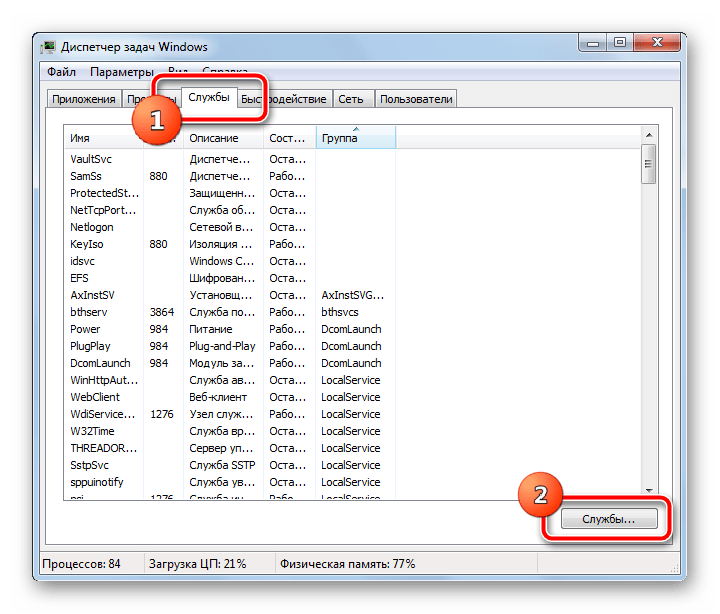The image size is (720, 614).
Task: Click the Физическая память: 77% status entry
Action: point(348,564)
